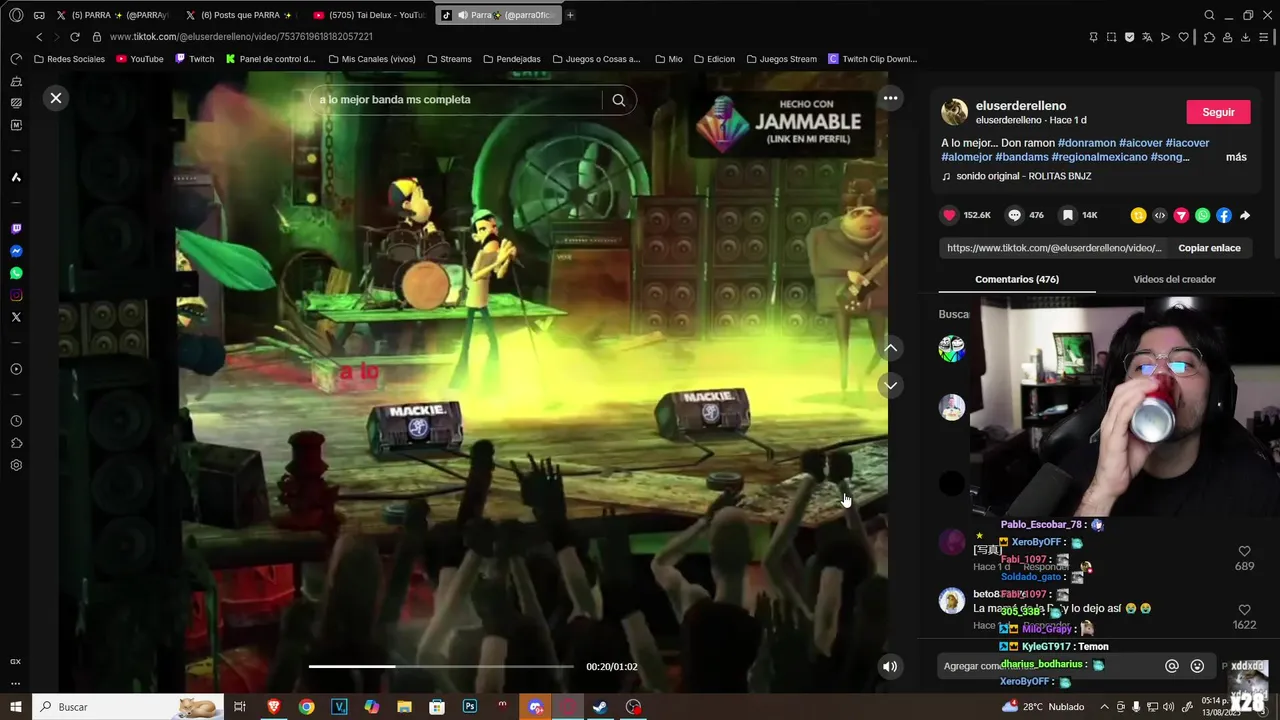Click the video search input field
The image size is (1280, 720).
(x=455, y=100)
